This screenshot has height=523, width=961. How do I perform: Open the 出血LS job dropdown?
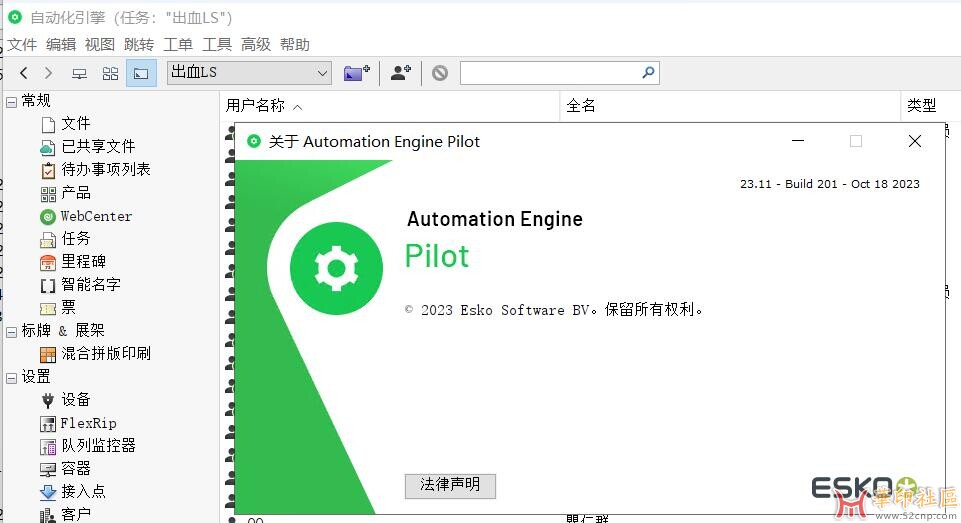[x=249, y=73]
